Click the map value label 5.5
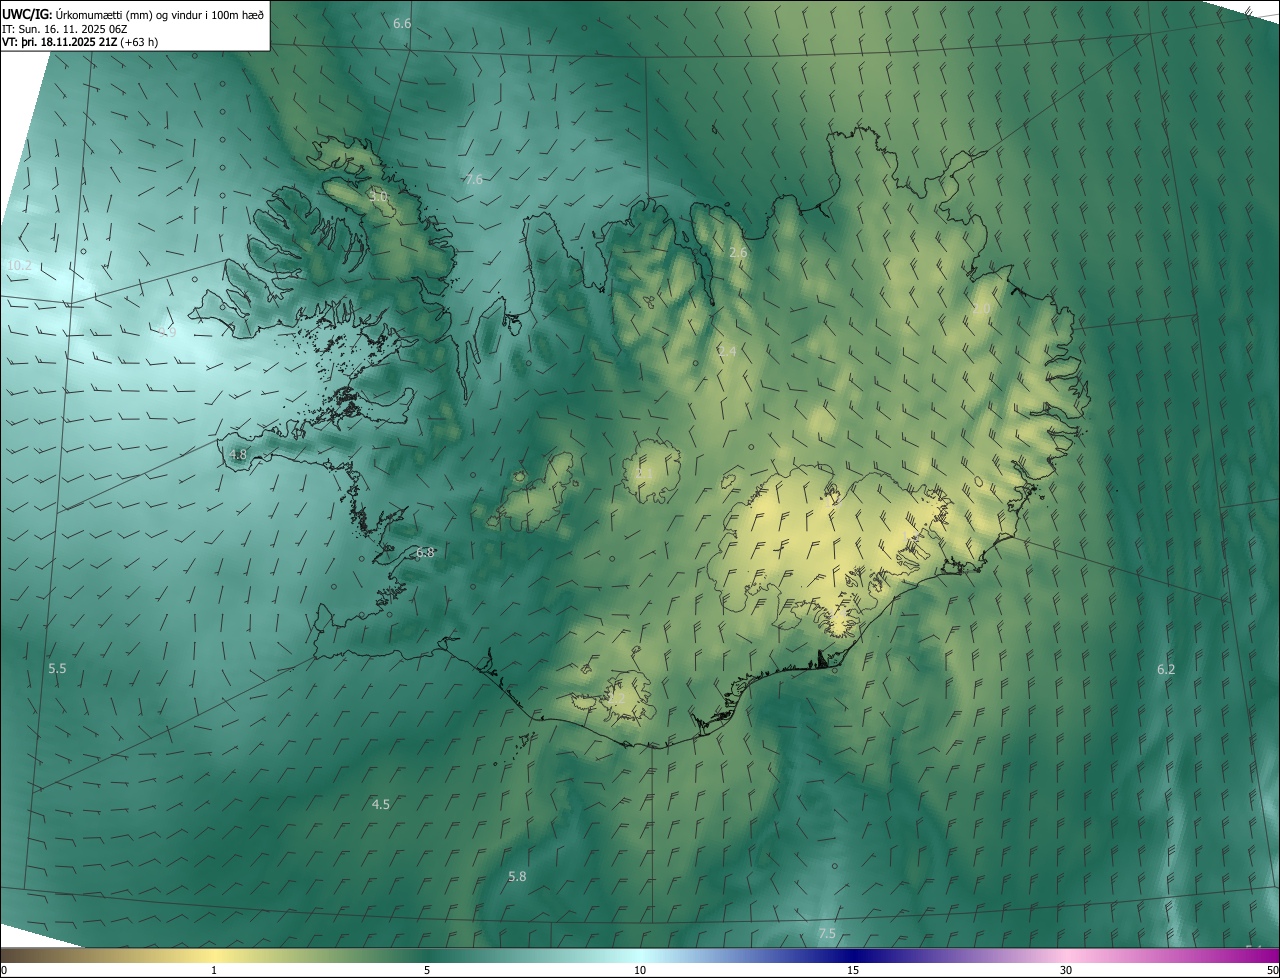This screenshot has width=1280, height=978. click(x=57, y=668)
